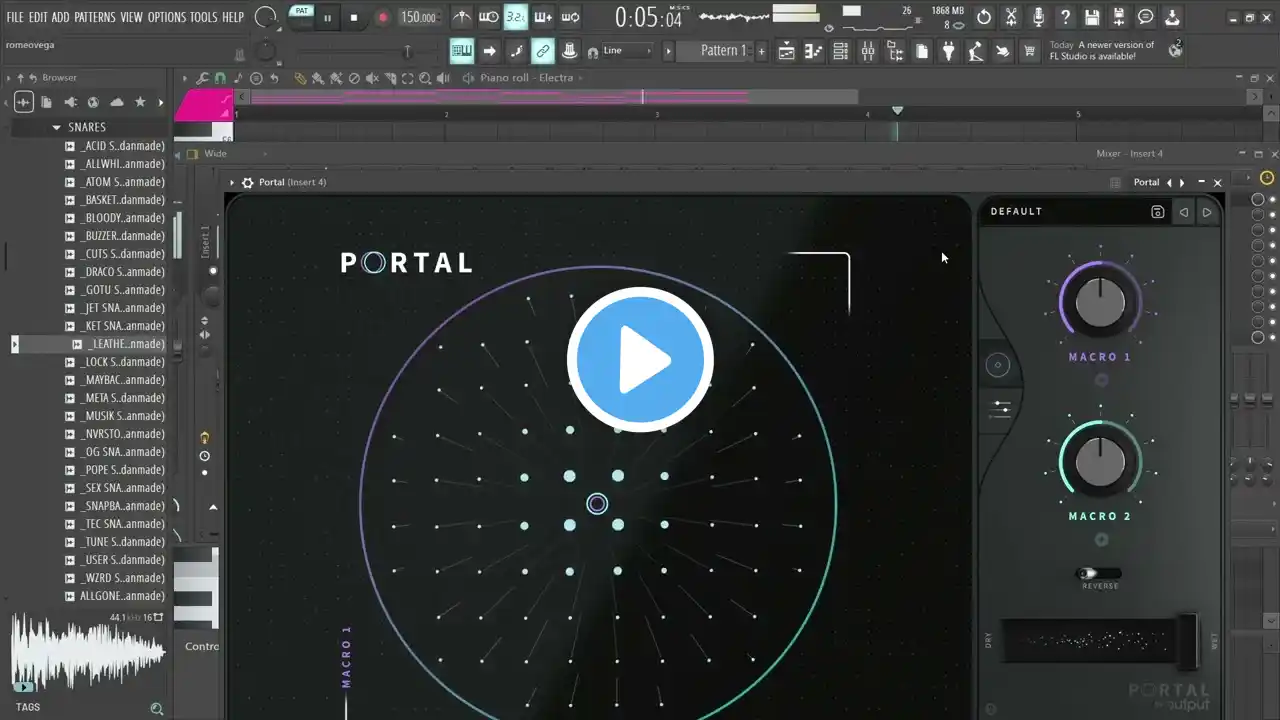Open the FILE menu

[14, 17]
